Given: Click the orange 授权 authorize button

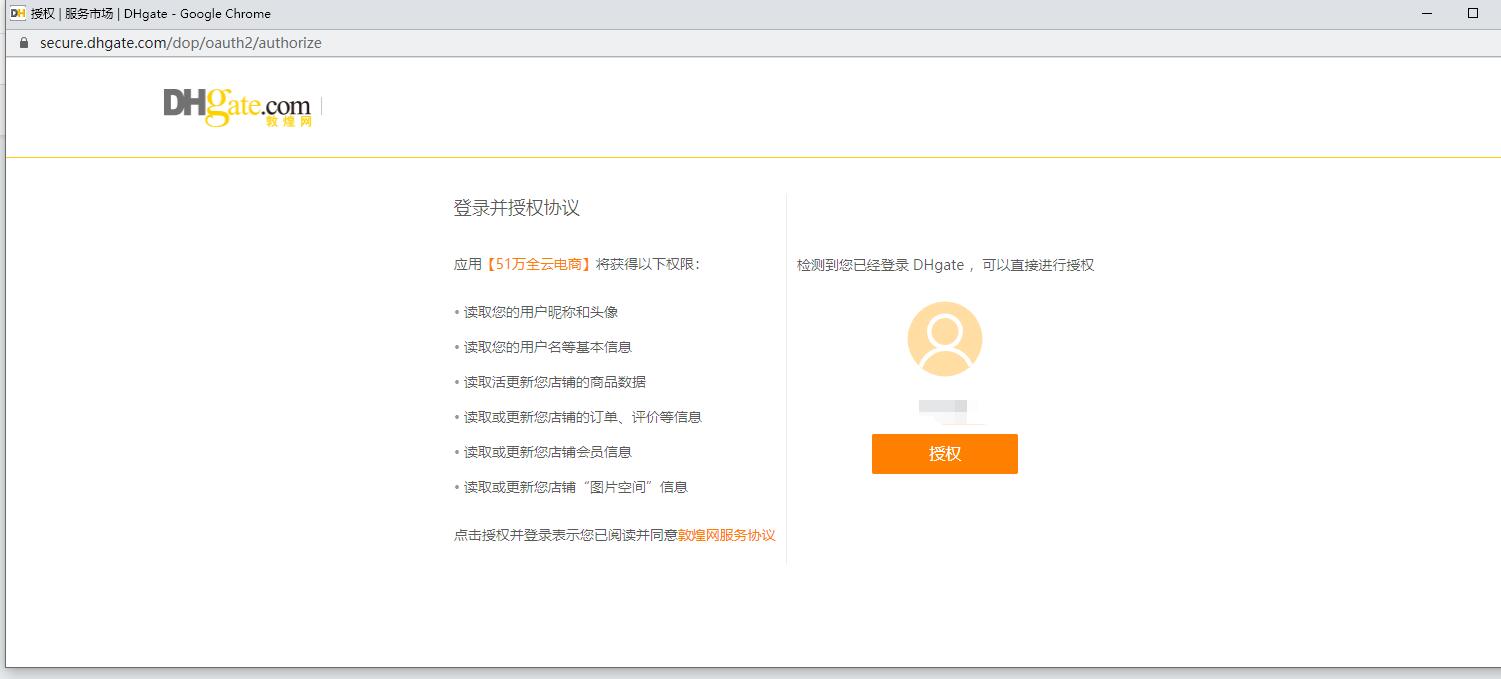Looking at the screenshot, I should [x=944, y=454].
